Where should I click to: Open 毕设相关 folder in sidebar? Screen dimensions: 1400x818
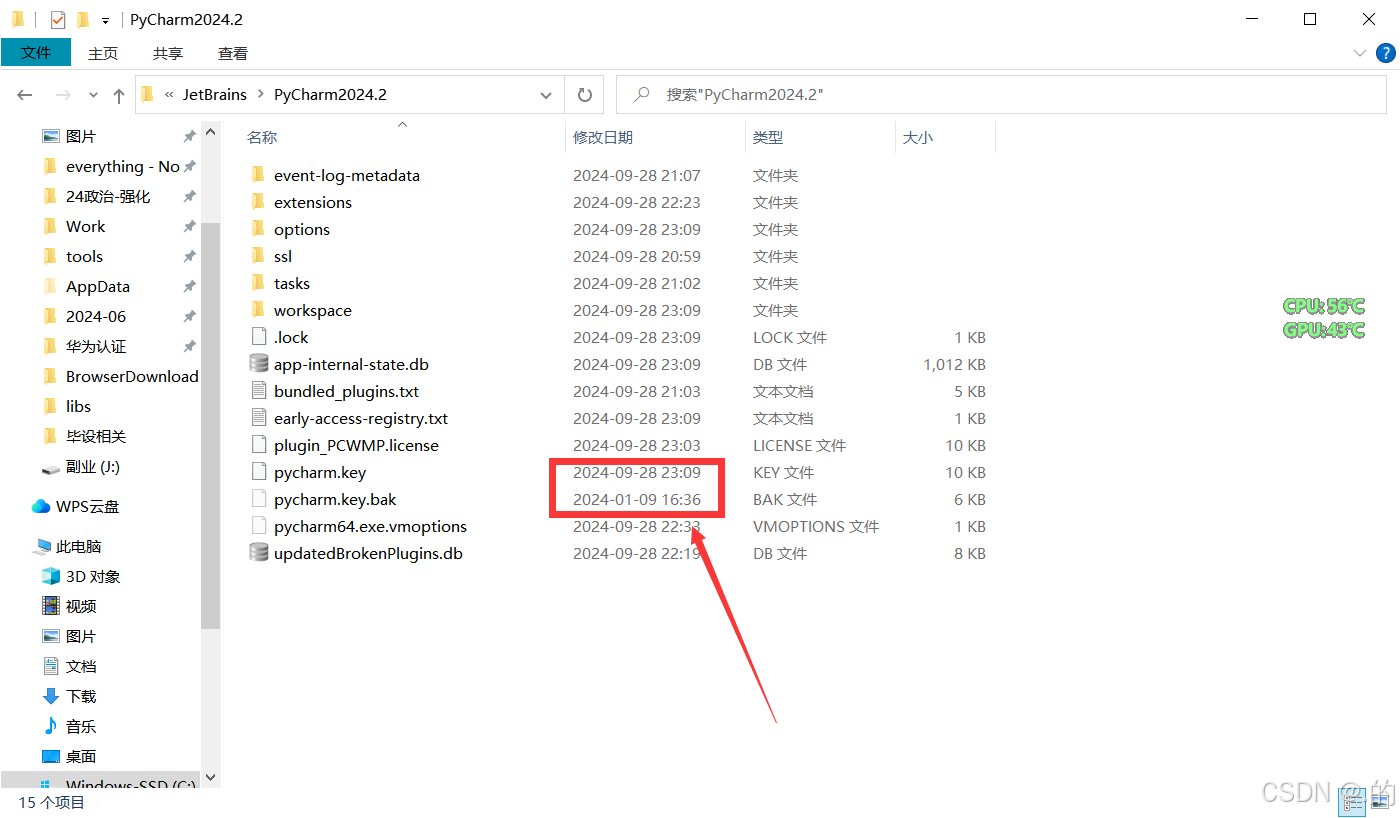[96, 436]
